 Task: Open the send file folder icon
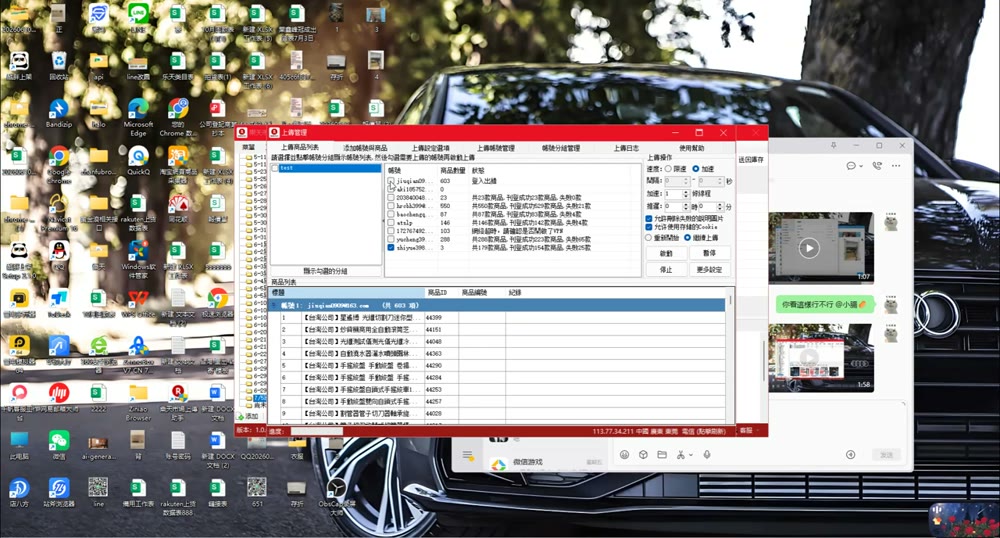(662, 454)
